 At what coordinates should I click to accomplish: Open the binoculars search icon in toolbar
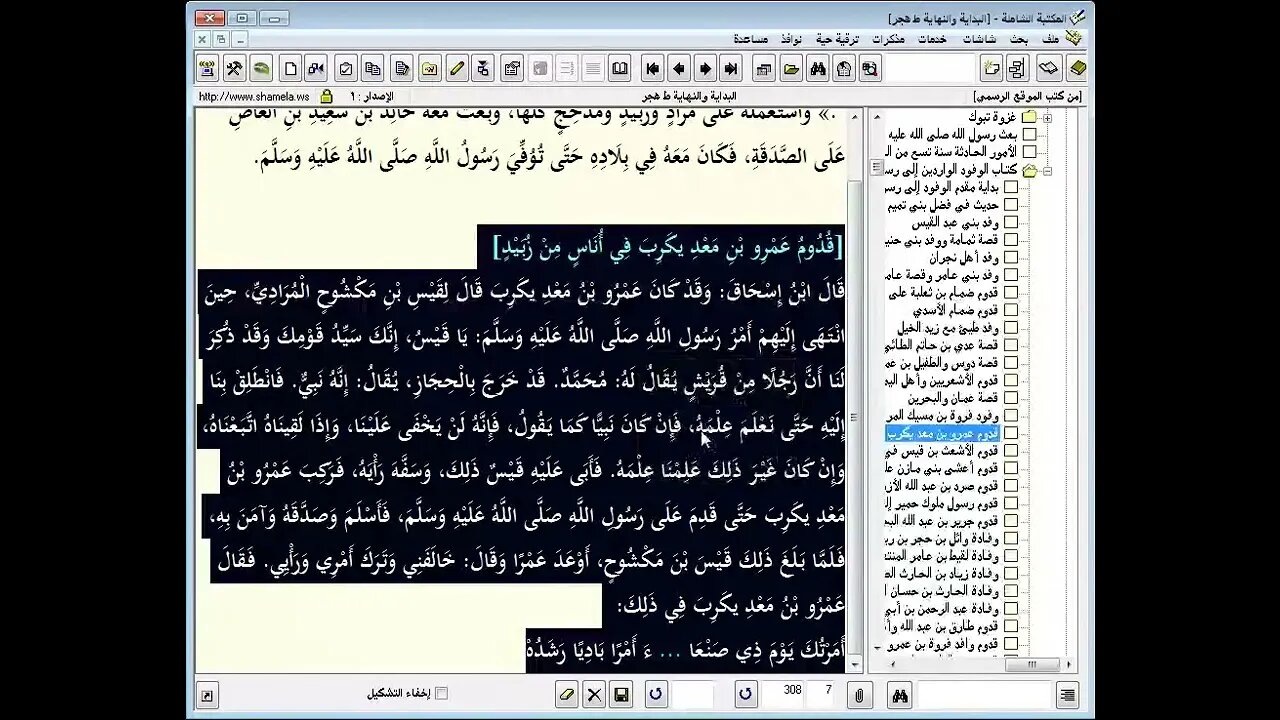(817, 69)
